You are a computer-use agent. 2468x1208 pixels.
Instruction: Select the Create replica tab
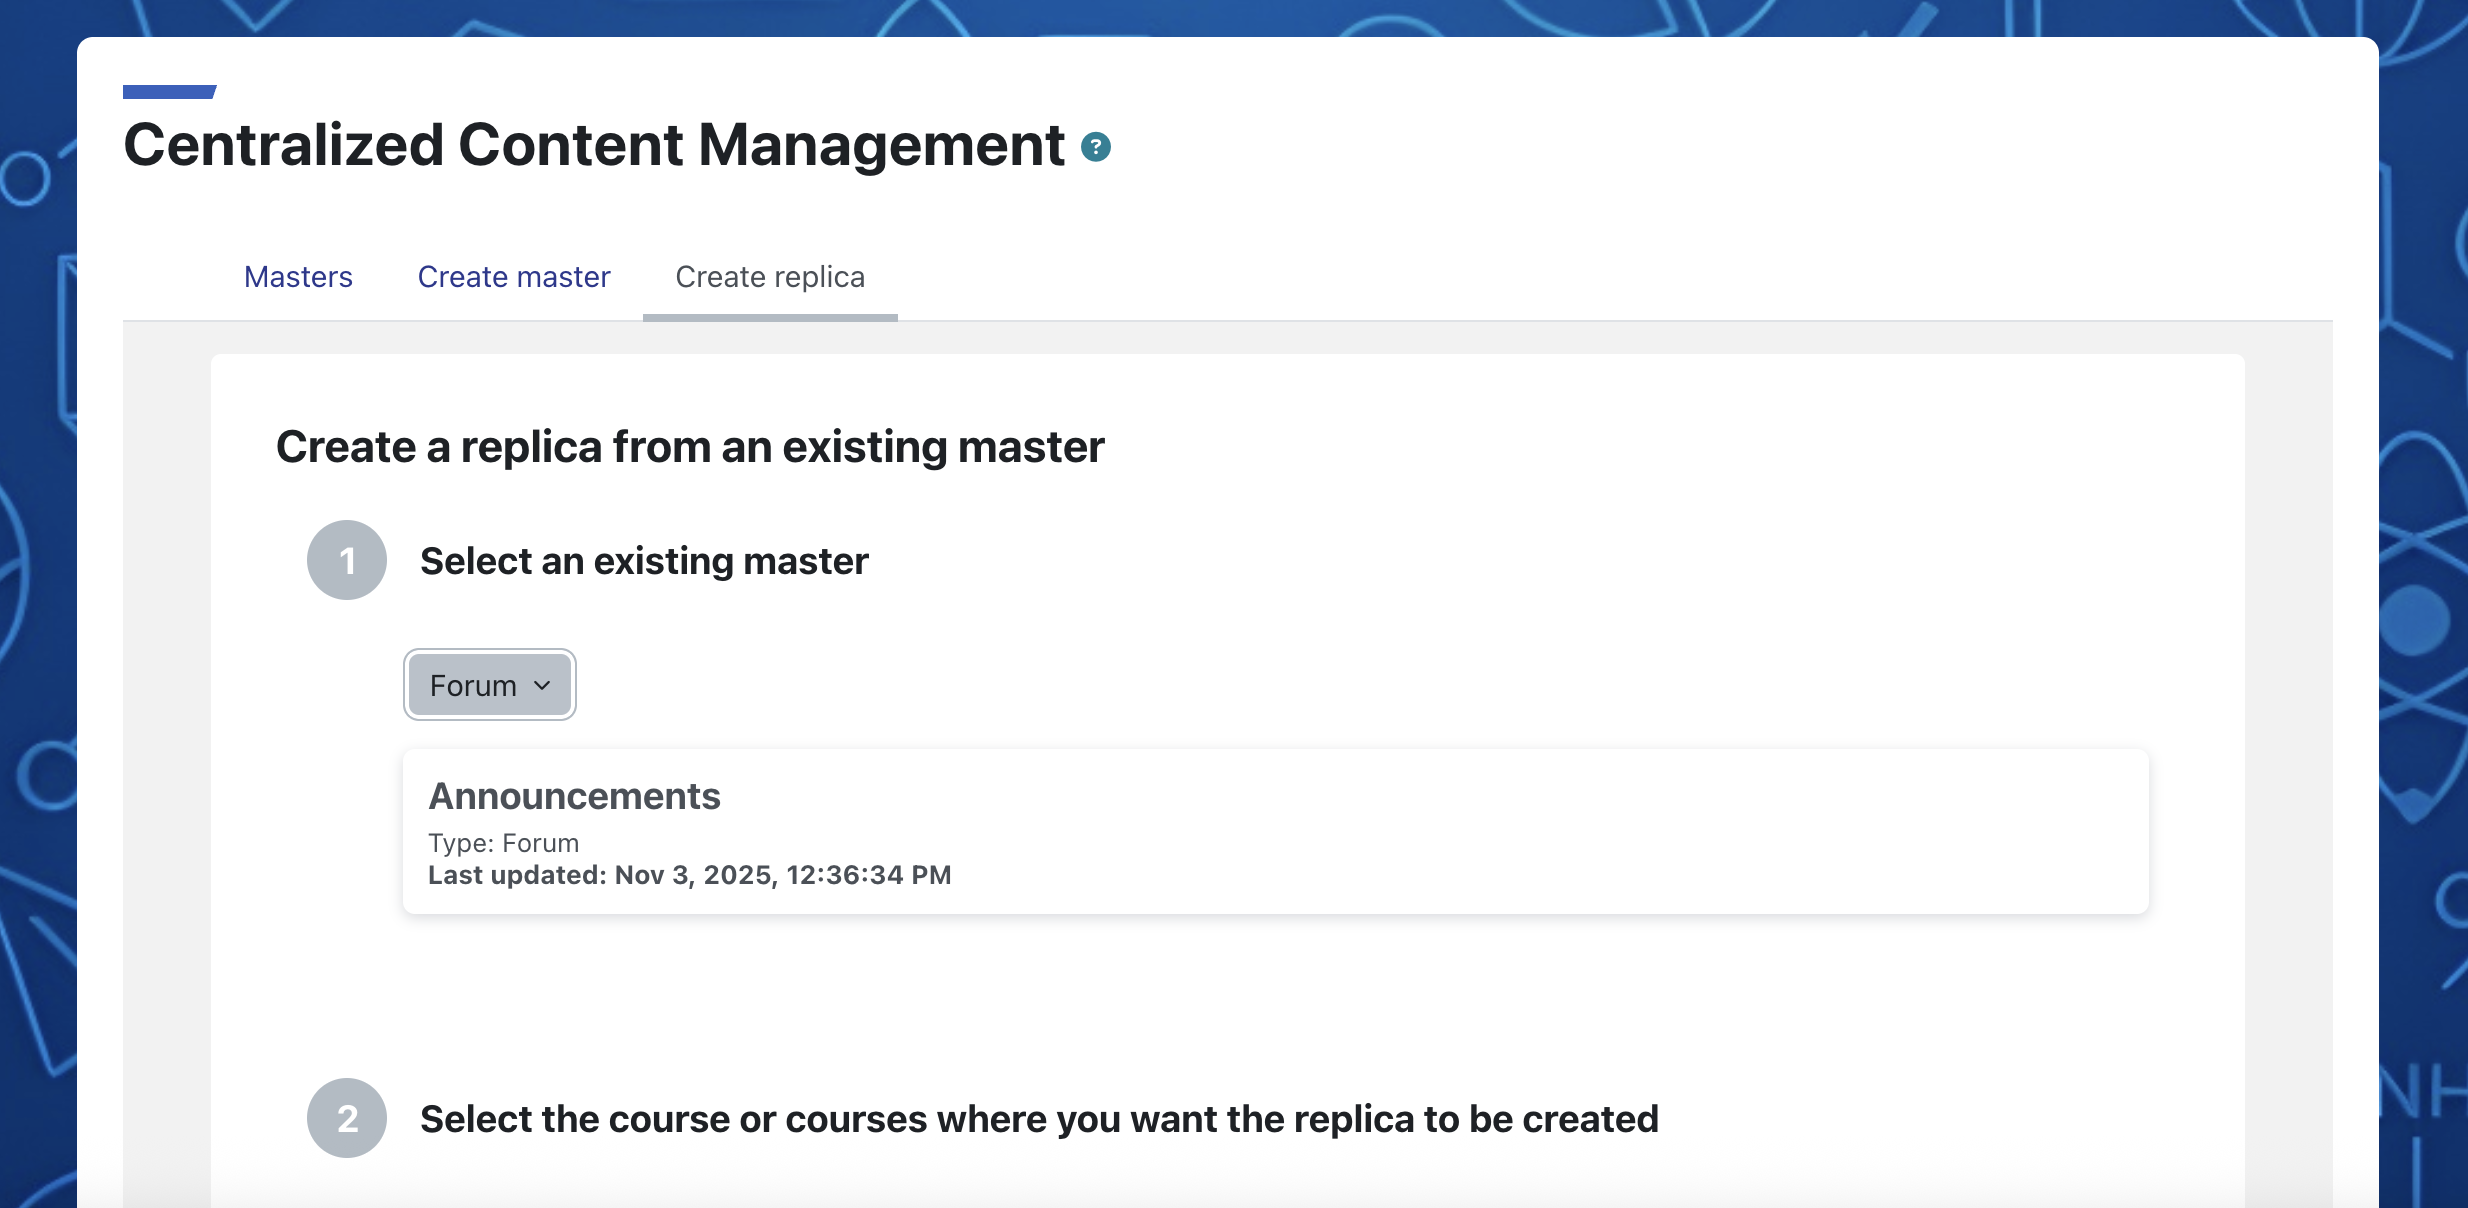click(x=770, y=277)
